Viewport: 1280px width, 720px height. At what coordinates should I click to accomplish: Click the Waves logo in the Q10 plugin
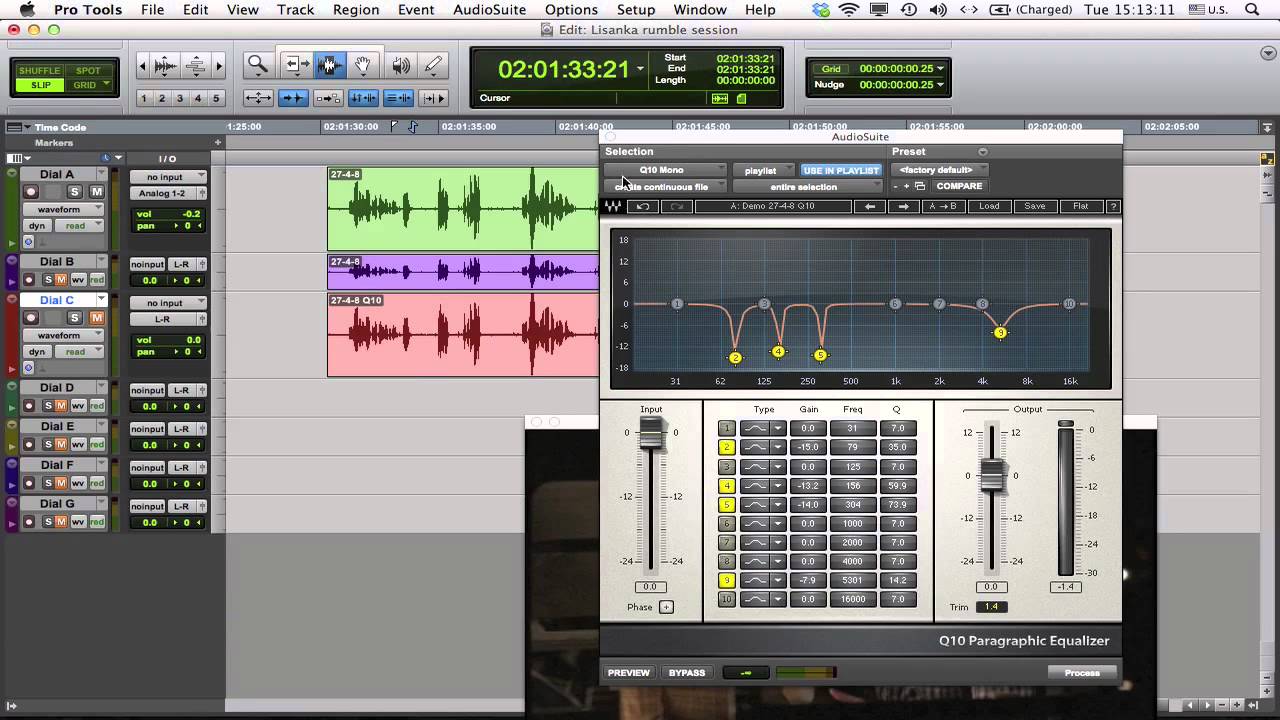pos(613,206)
